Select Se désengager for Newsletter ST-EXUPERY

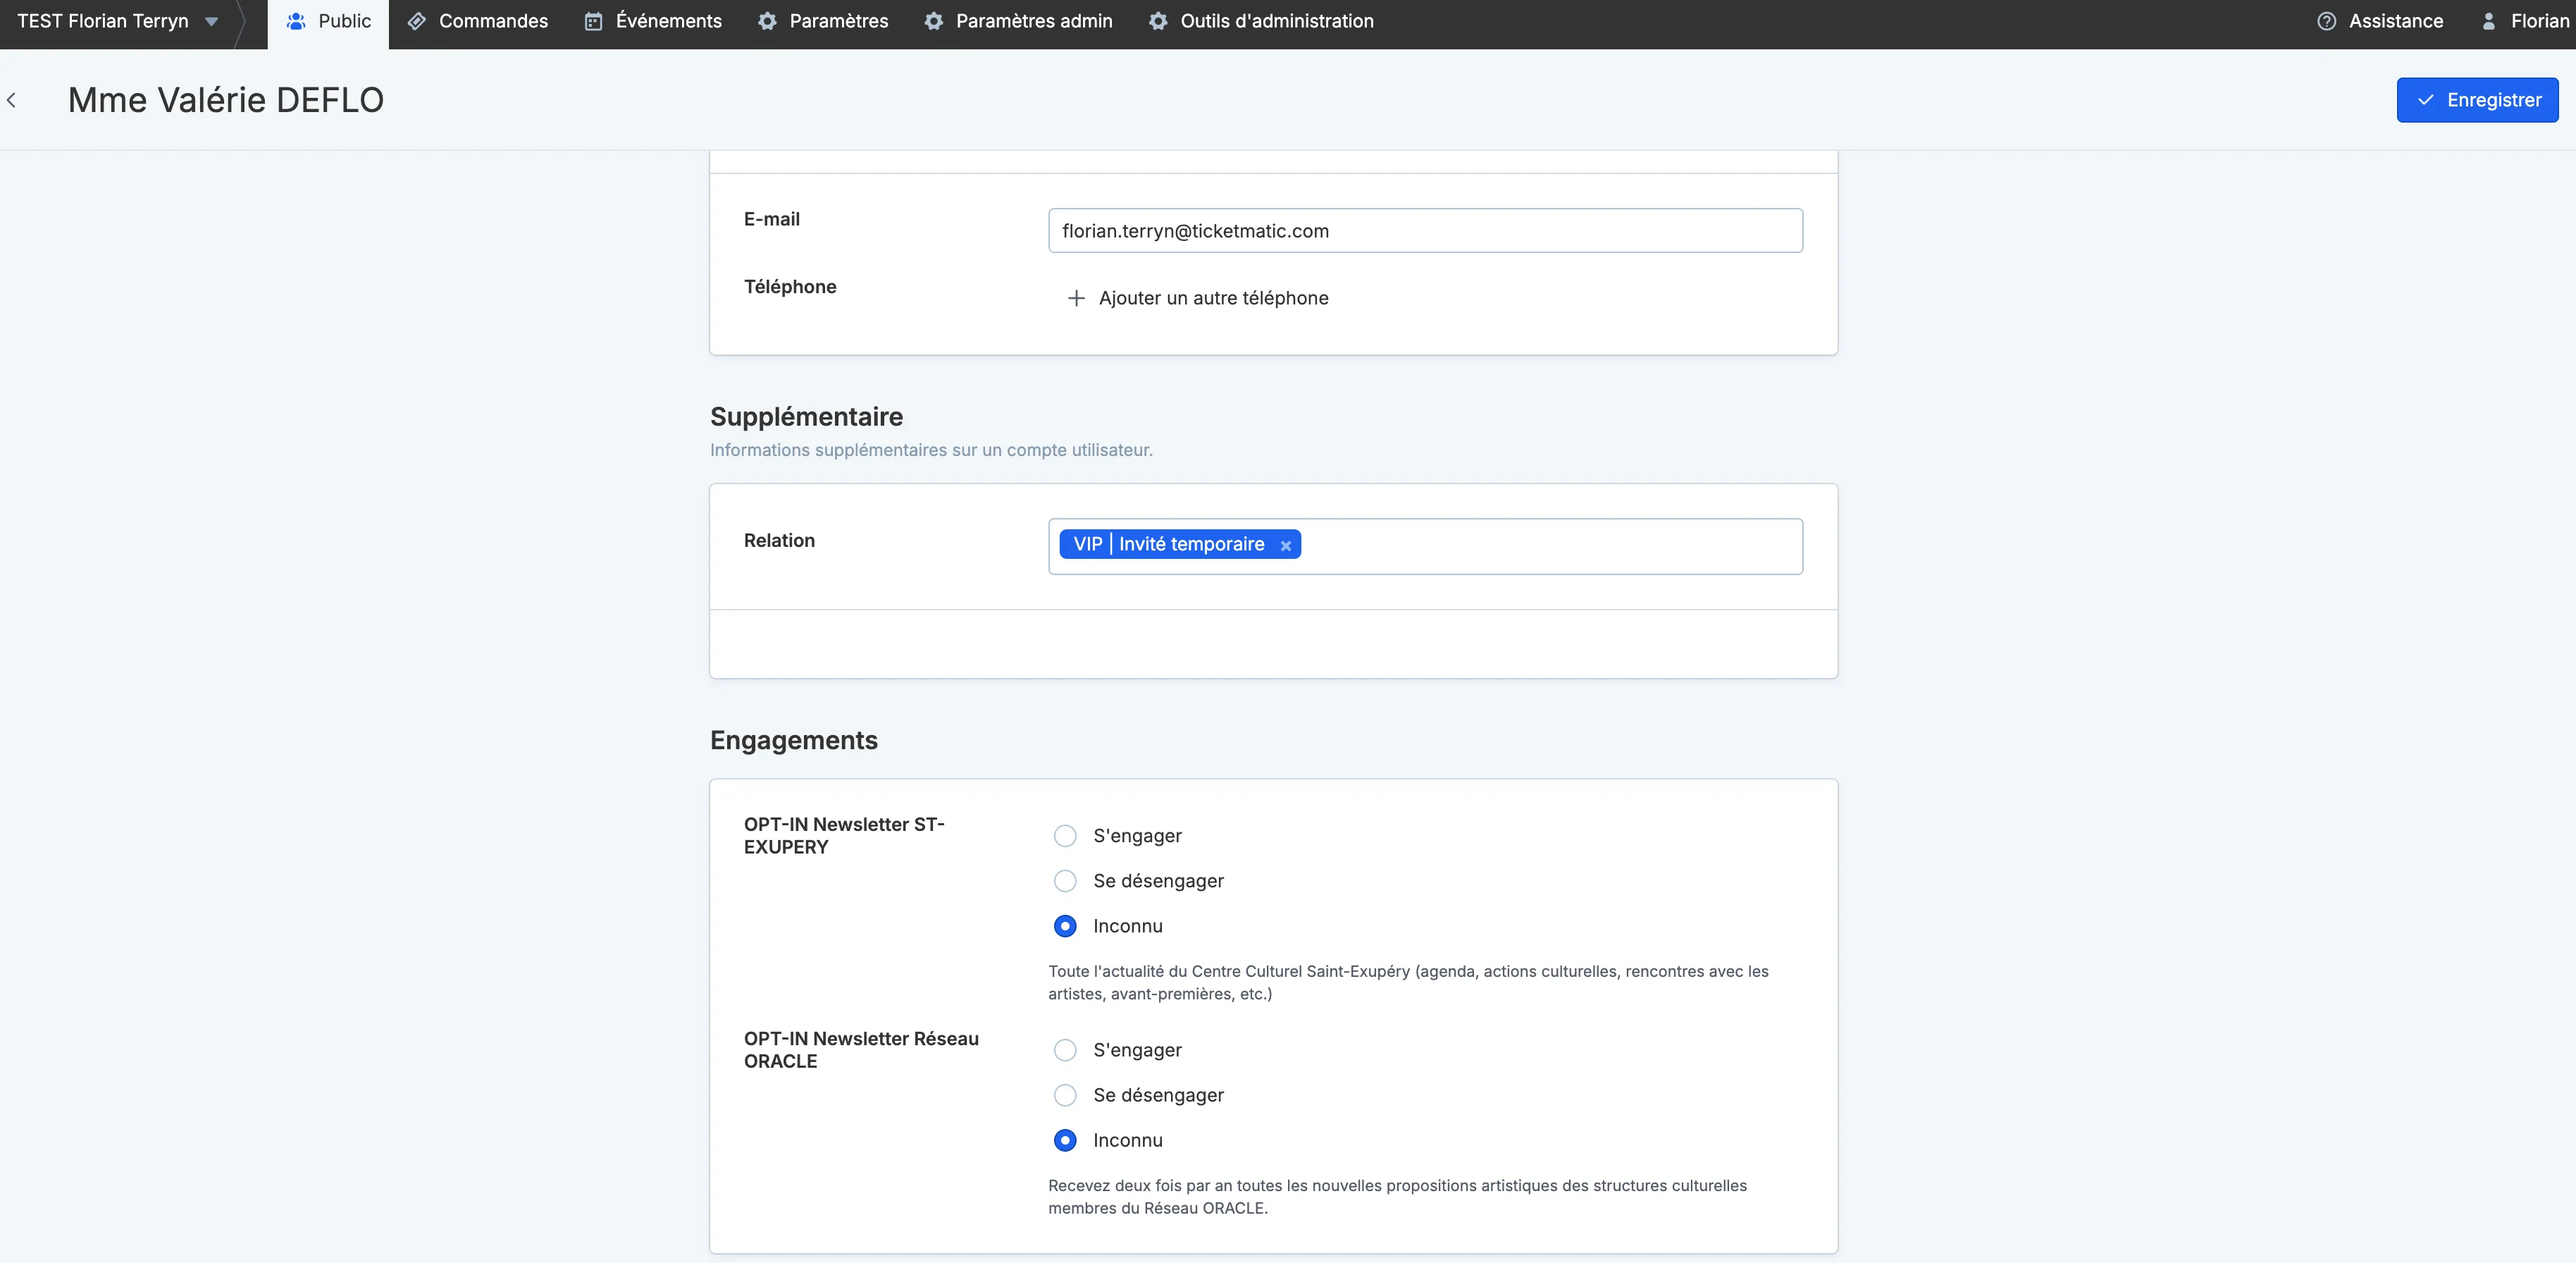click(1065, 881)
